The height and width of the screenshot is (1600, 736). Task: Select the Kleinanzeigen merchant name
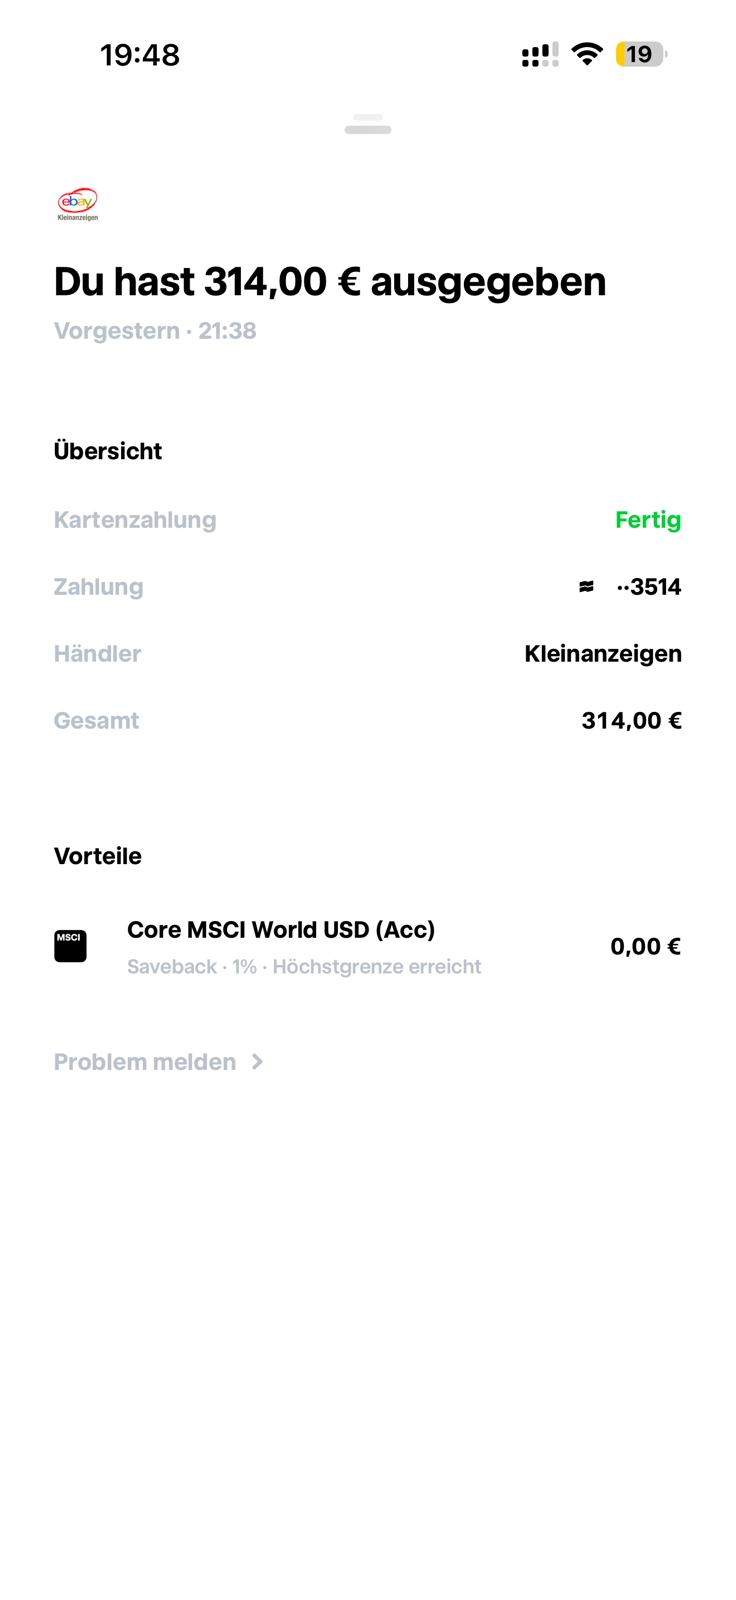(x=603, y=654)
